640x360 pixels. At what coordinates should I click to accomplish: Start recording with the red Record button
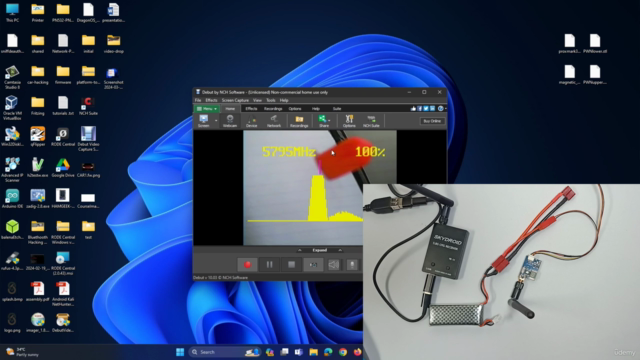click(247, 265)
